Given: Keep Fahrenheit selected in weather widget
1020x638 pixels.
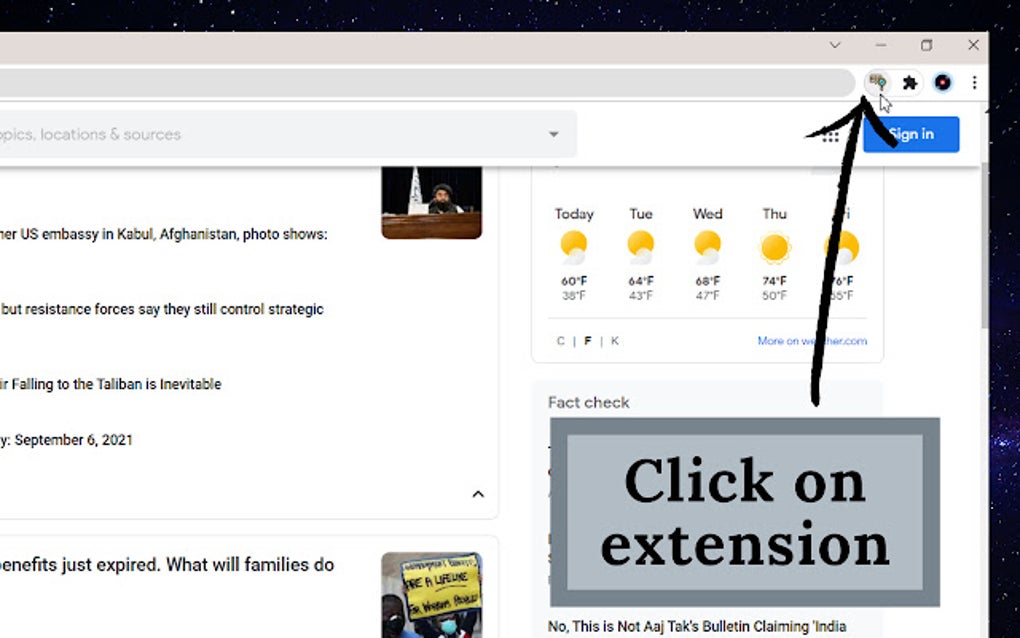Looking at the screenshot, I should pos(587,340).
